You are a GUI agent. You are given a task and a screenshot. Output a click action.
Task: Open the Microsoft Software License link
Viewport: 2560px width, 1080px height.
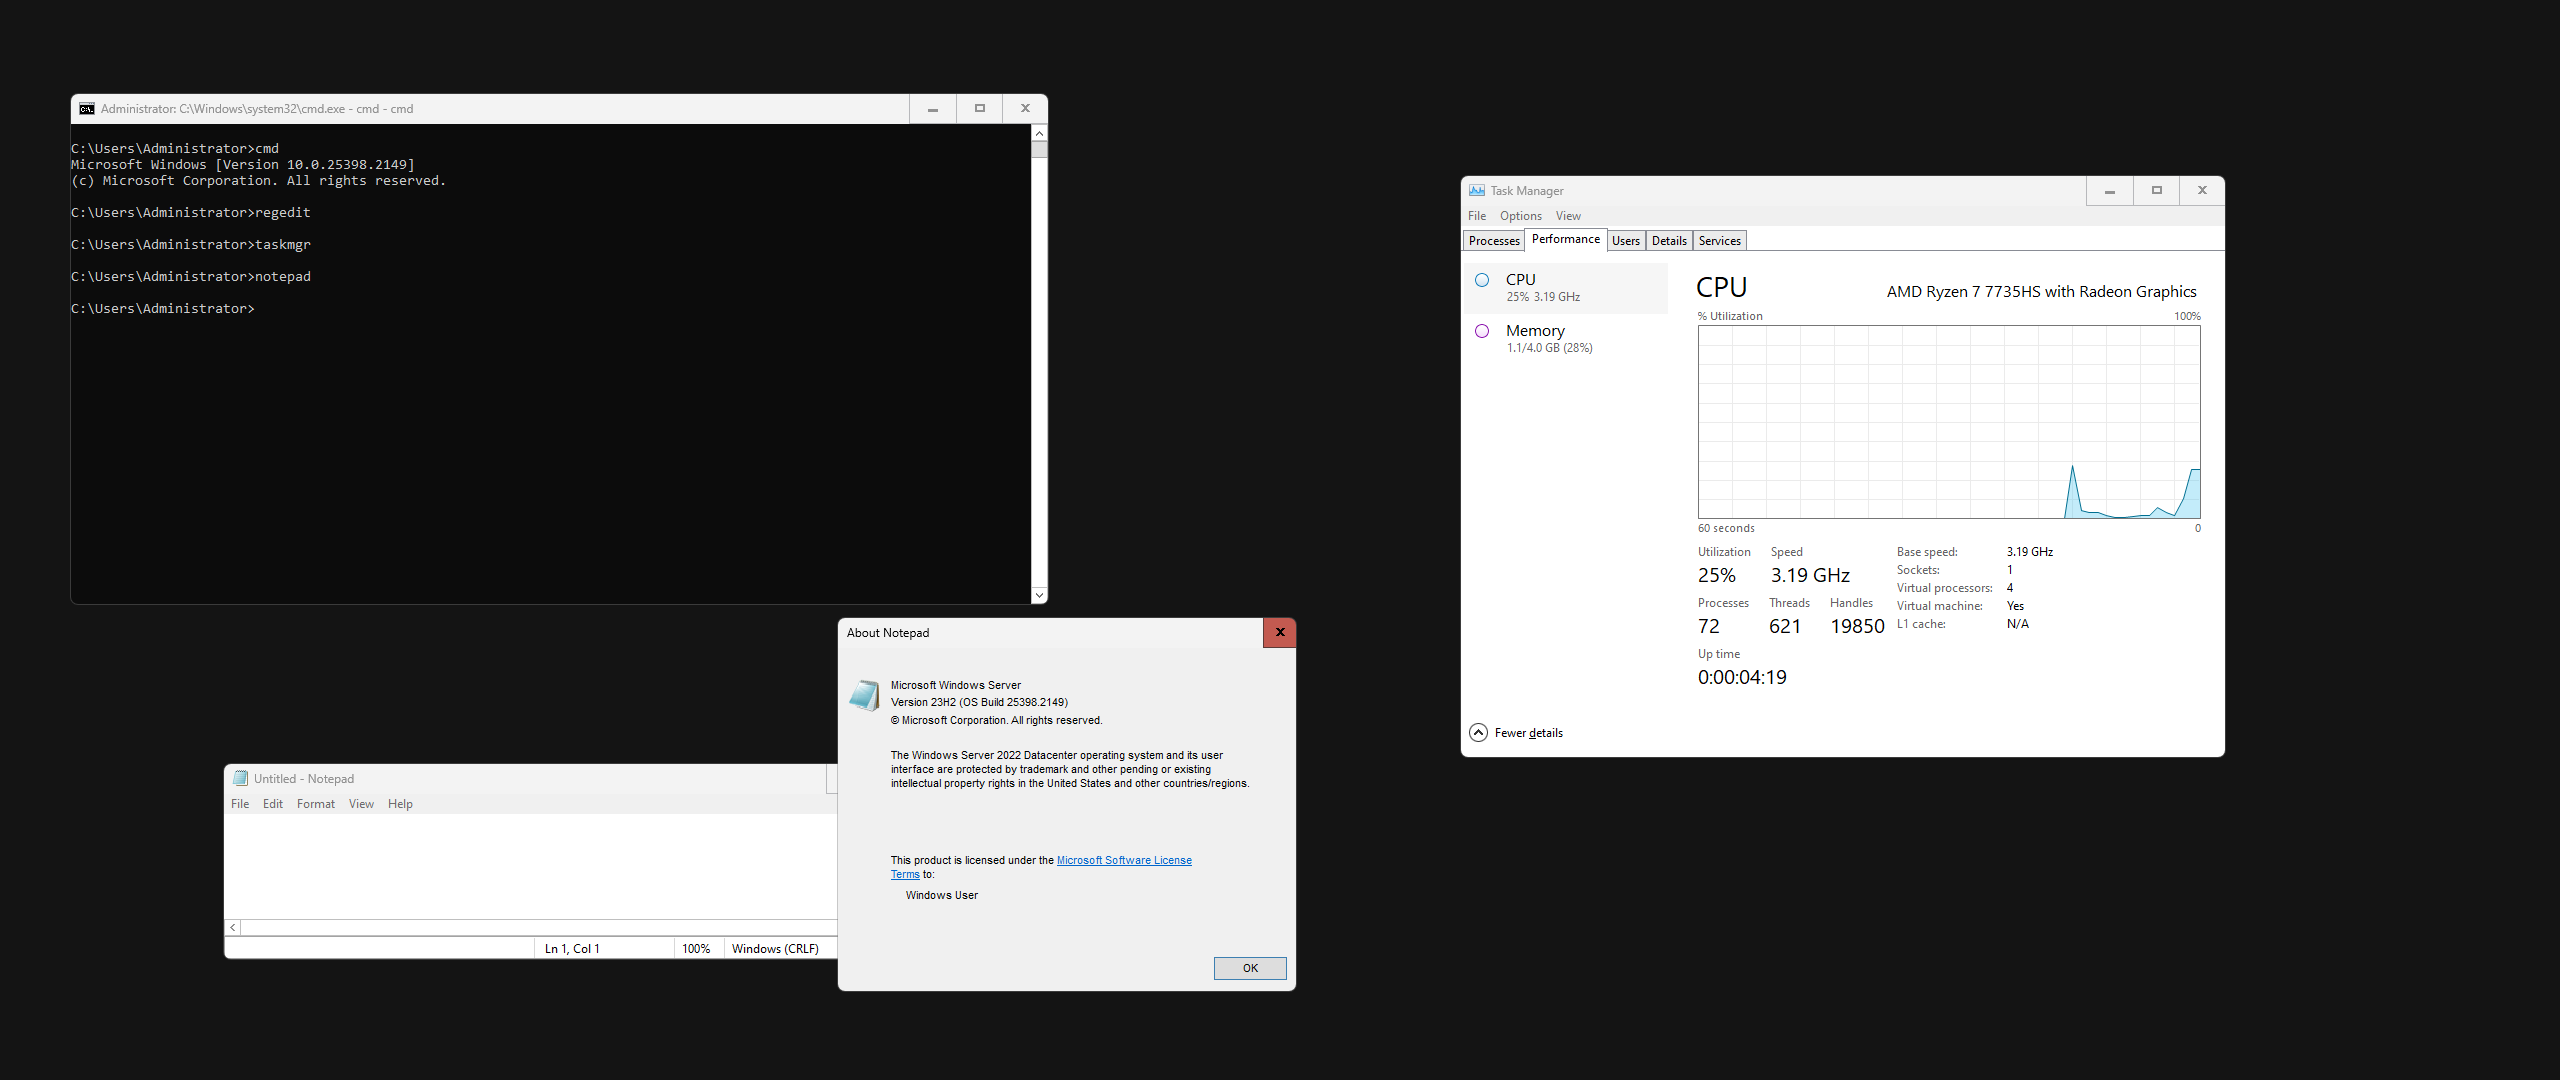(1123, 860)
